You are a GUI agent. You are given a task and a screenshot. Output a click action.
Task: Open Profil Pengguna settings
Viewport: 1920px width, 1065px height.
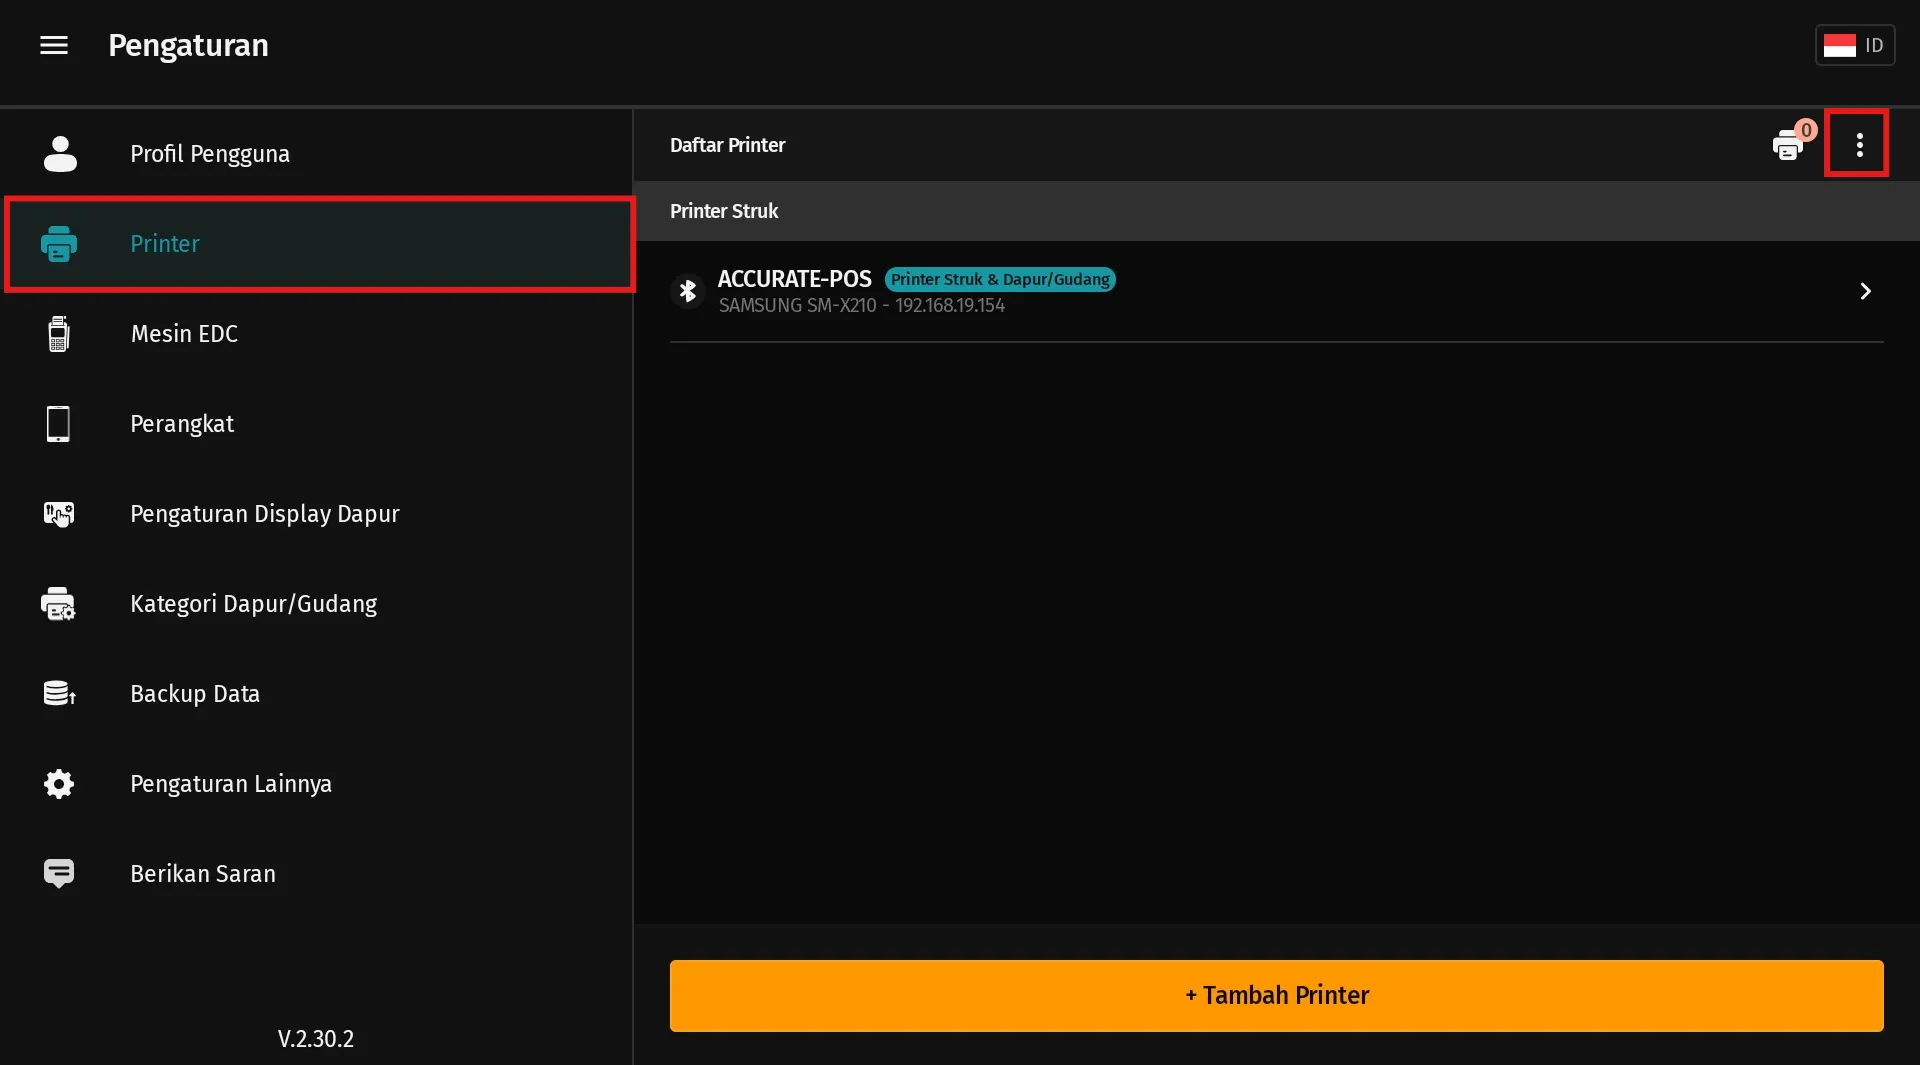tap(210, 154)
